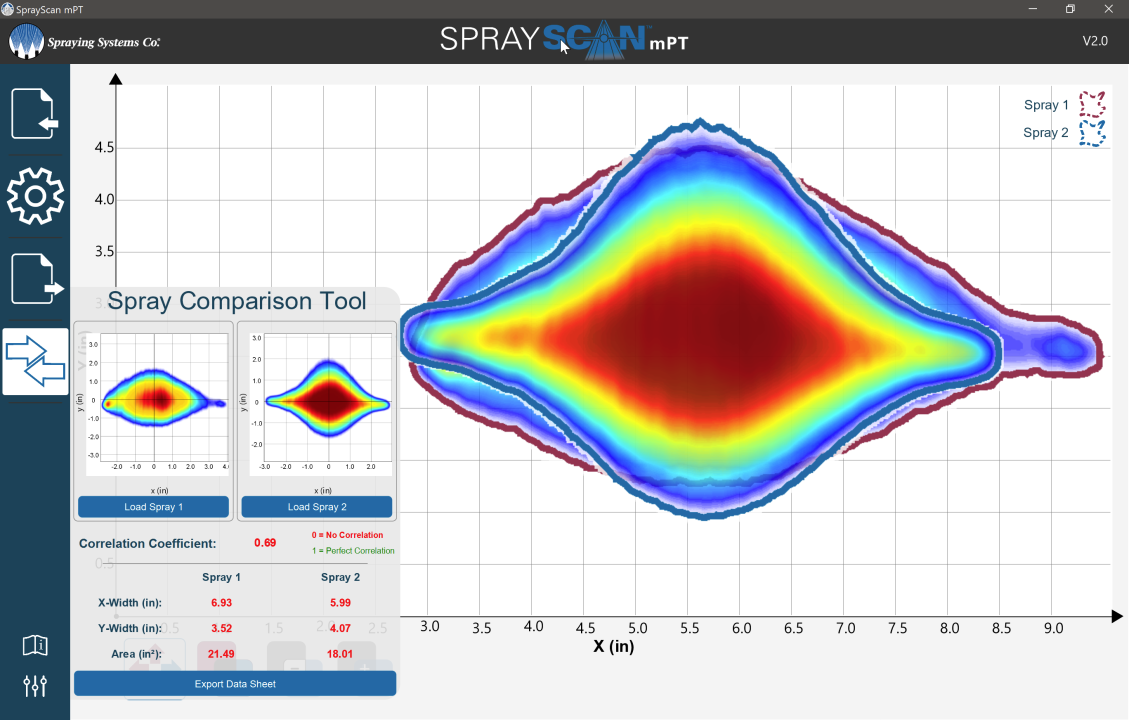
Task: Open the settings gear in the sidebar
Action: (x=35, y=196)
